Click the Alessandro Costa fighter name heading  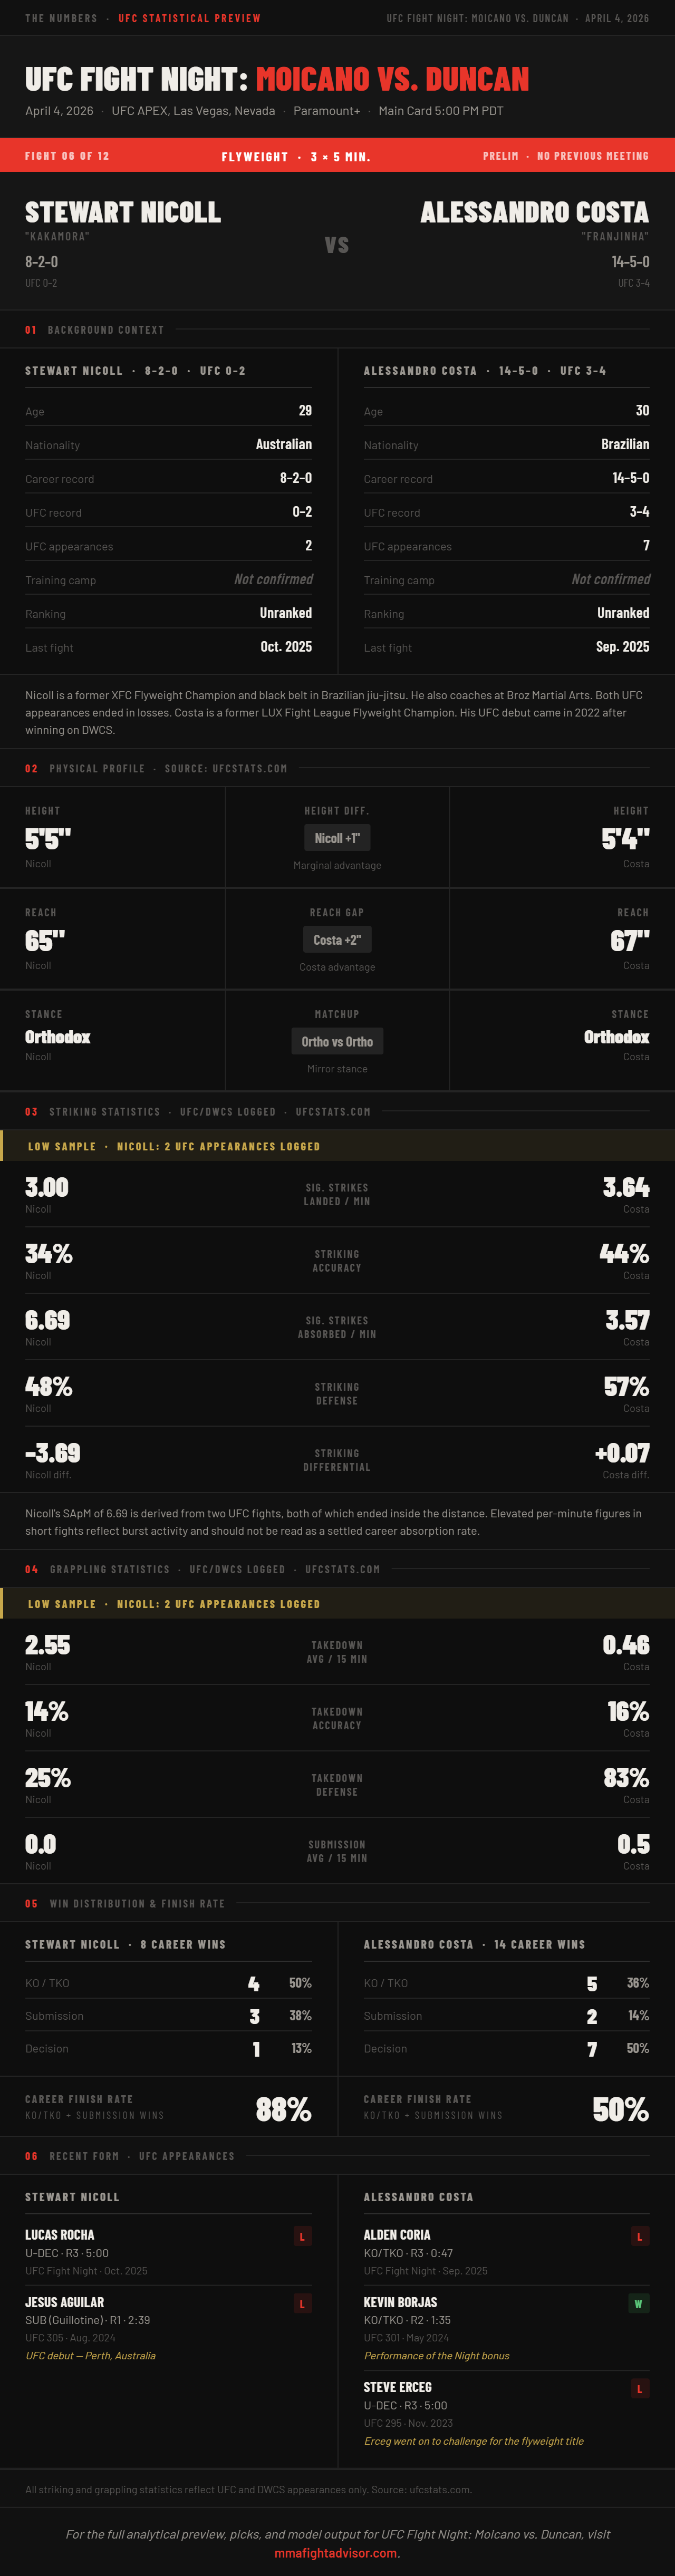(x=534, y=212)
